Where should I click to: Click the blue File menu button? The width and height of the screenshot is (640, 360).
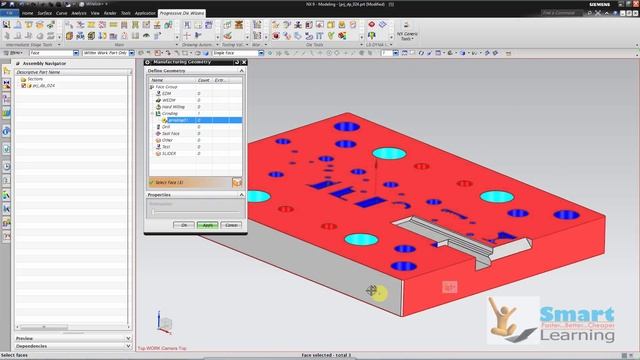click(x=9, y=13)
